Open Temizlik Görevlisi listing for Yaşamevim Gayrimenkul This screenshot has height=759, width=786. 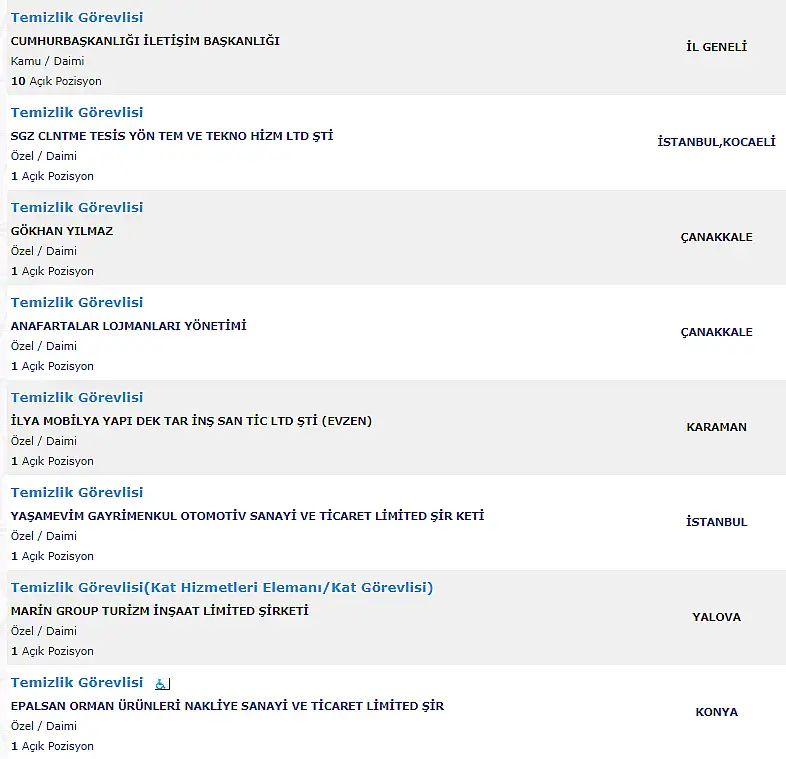[77, 492]
